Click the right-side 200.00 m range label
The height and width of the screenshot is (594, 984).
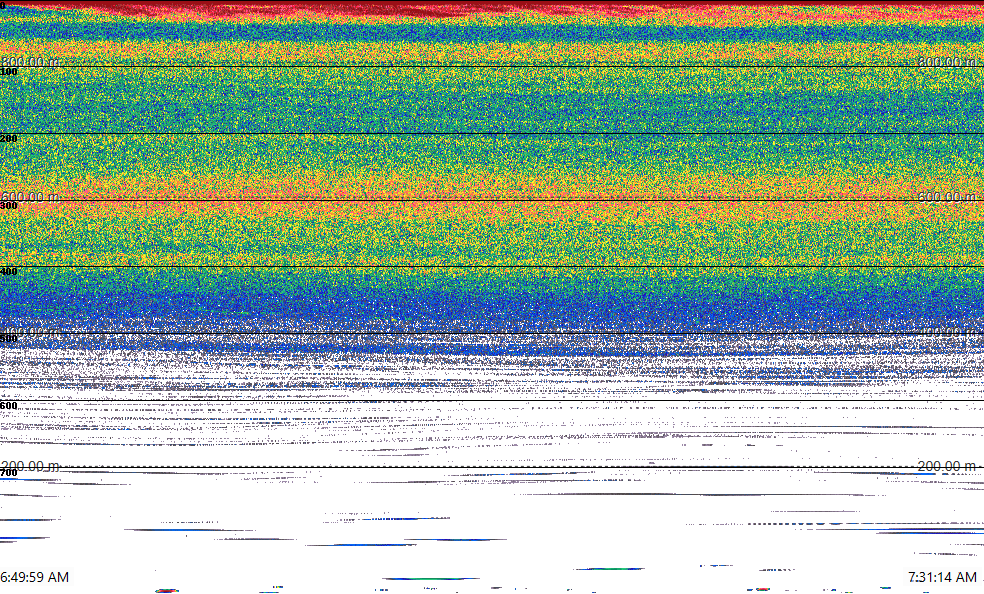tap(947, 466)
